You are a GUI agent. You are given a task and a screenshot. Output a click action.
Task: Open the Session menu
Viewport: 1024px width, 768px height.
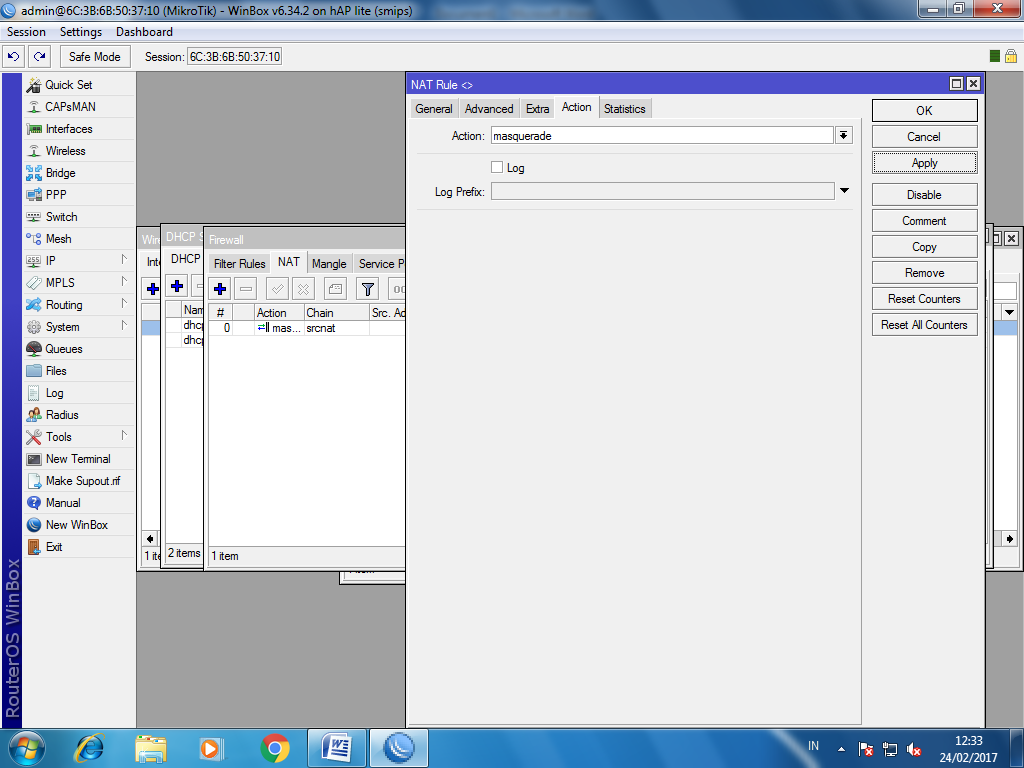point(26,32)
